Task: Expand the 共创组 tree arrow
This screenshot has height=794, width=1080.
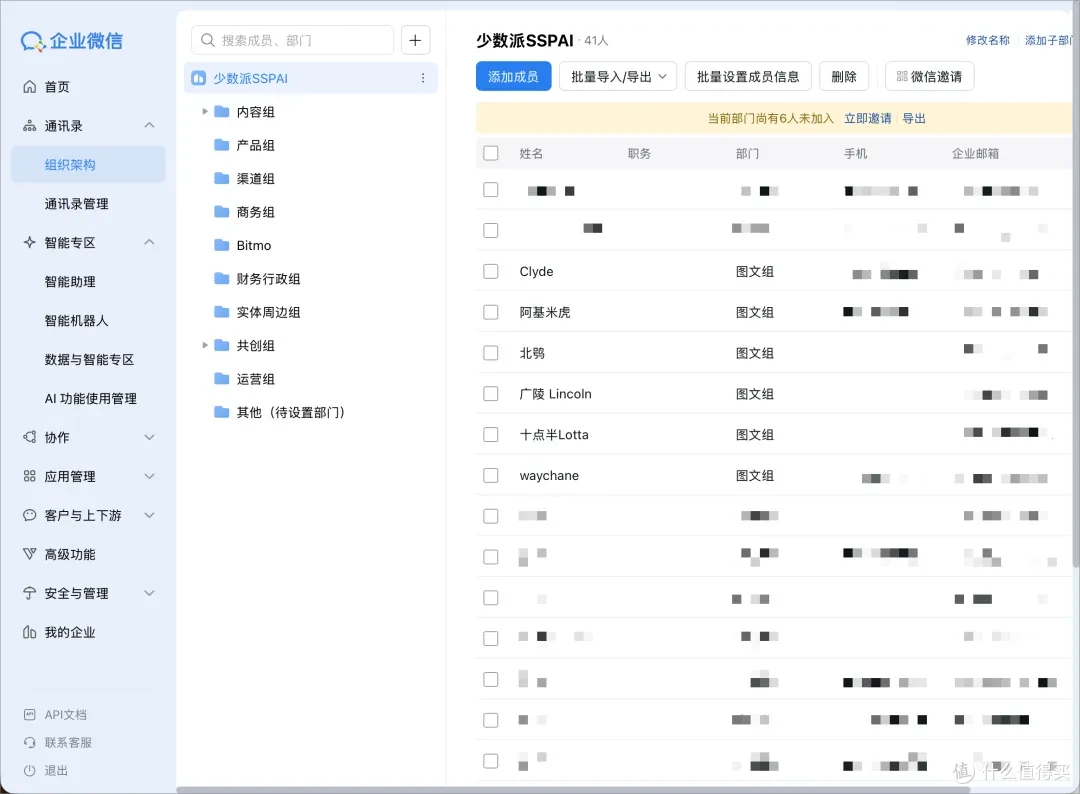Action: (205, 345)
